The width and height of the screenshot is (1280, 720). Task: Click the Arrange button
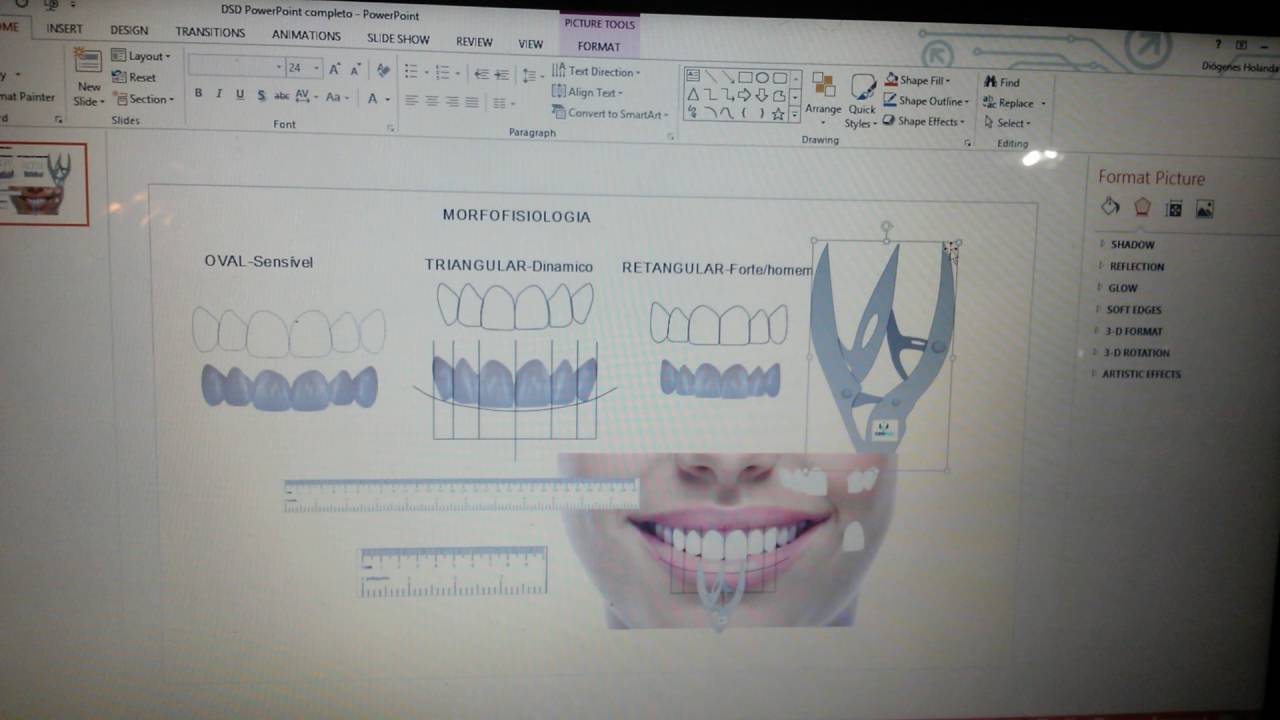click(x=823, y=98)
